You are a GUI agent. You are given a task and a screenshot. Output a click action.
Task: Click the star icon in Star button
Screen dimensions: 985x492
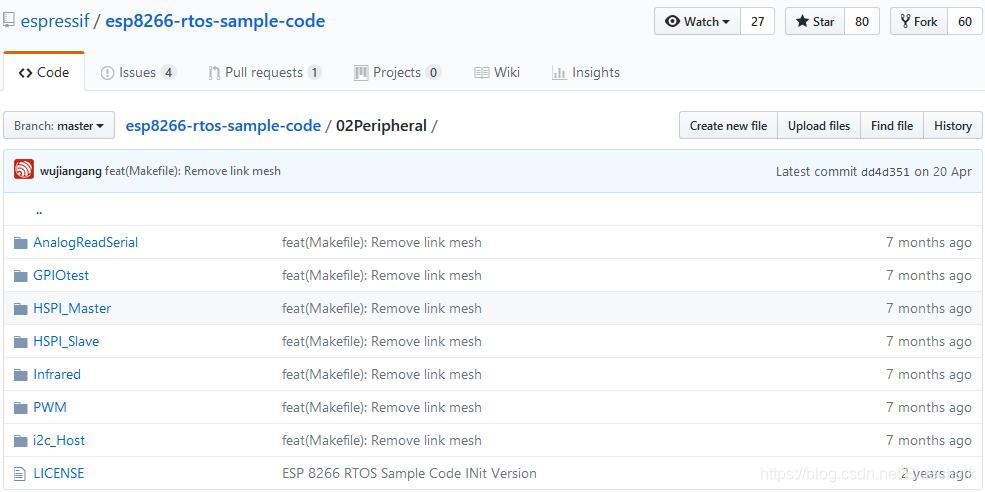802,21
